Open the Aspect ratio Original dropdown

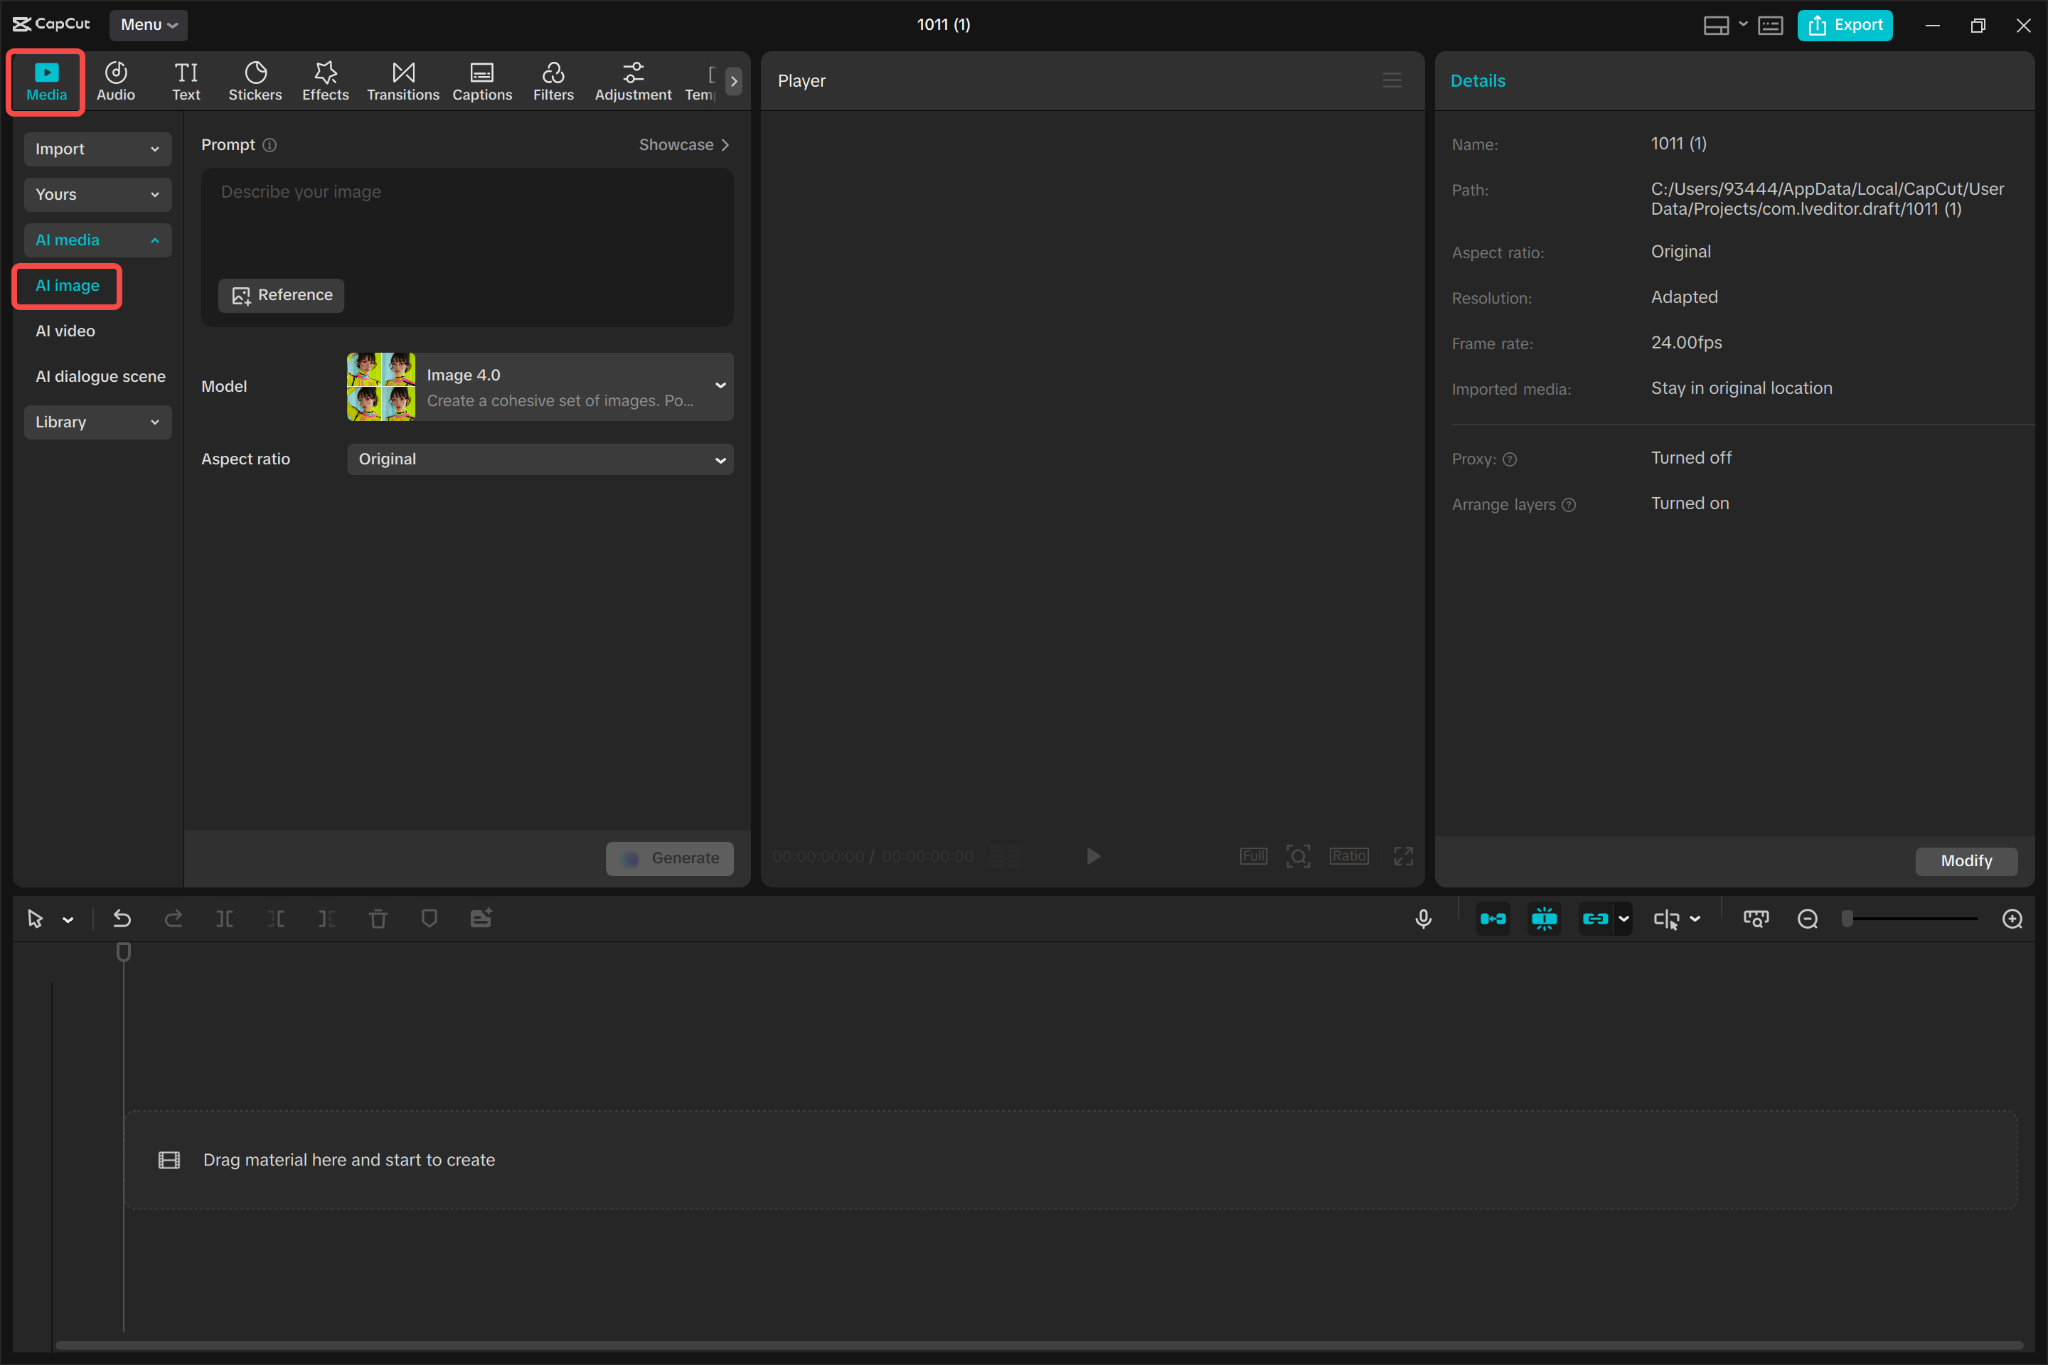pos(540,459)
